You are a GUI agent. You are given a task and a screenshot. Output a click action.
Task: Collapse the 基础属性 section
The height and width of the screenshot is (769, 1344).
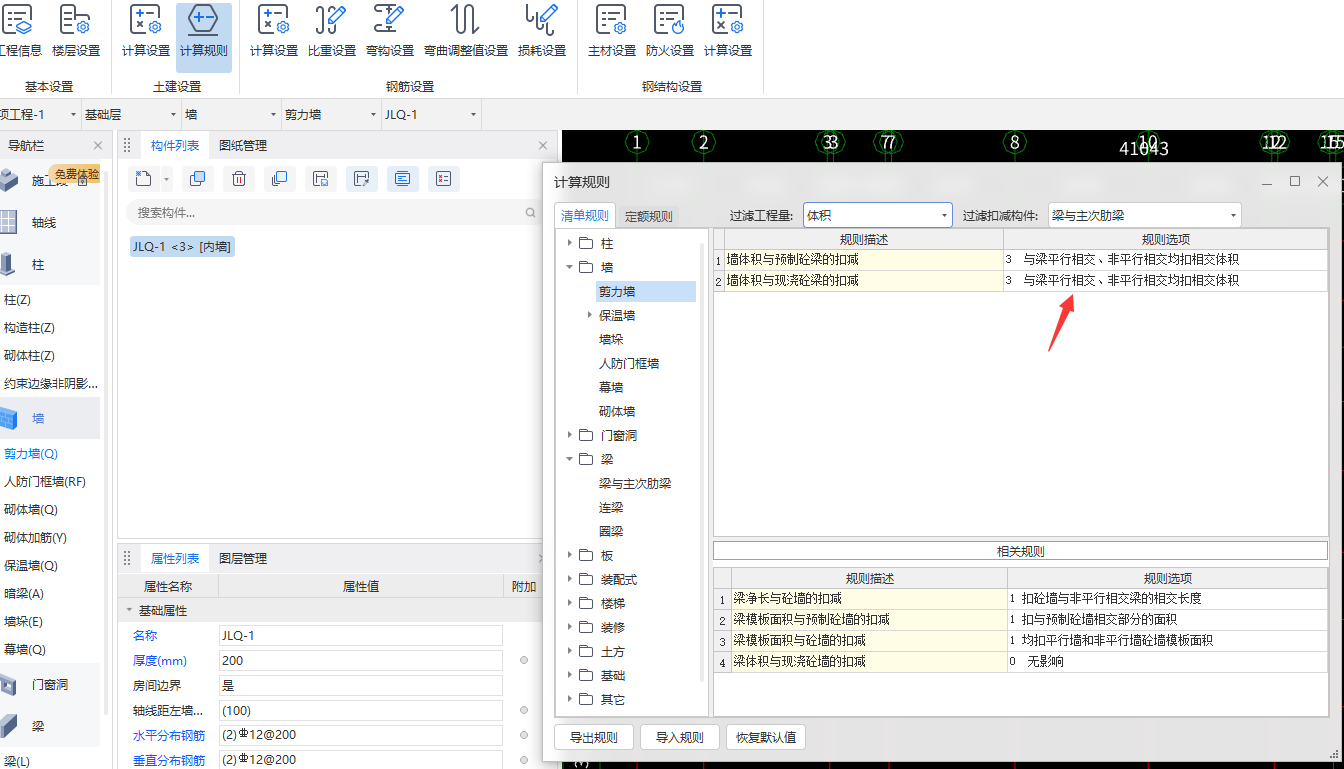128,610
